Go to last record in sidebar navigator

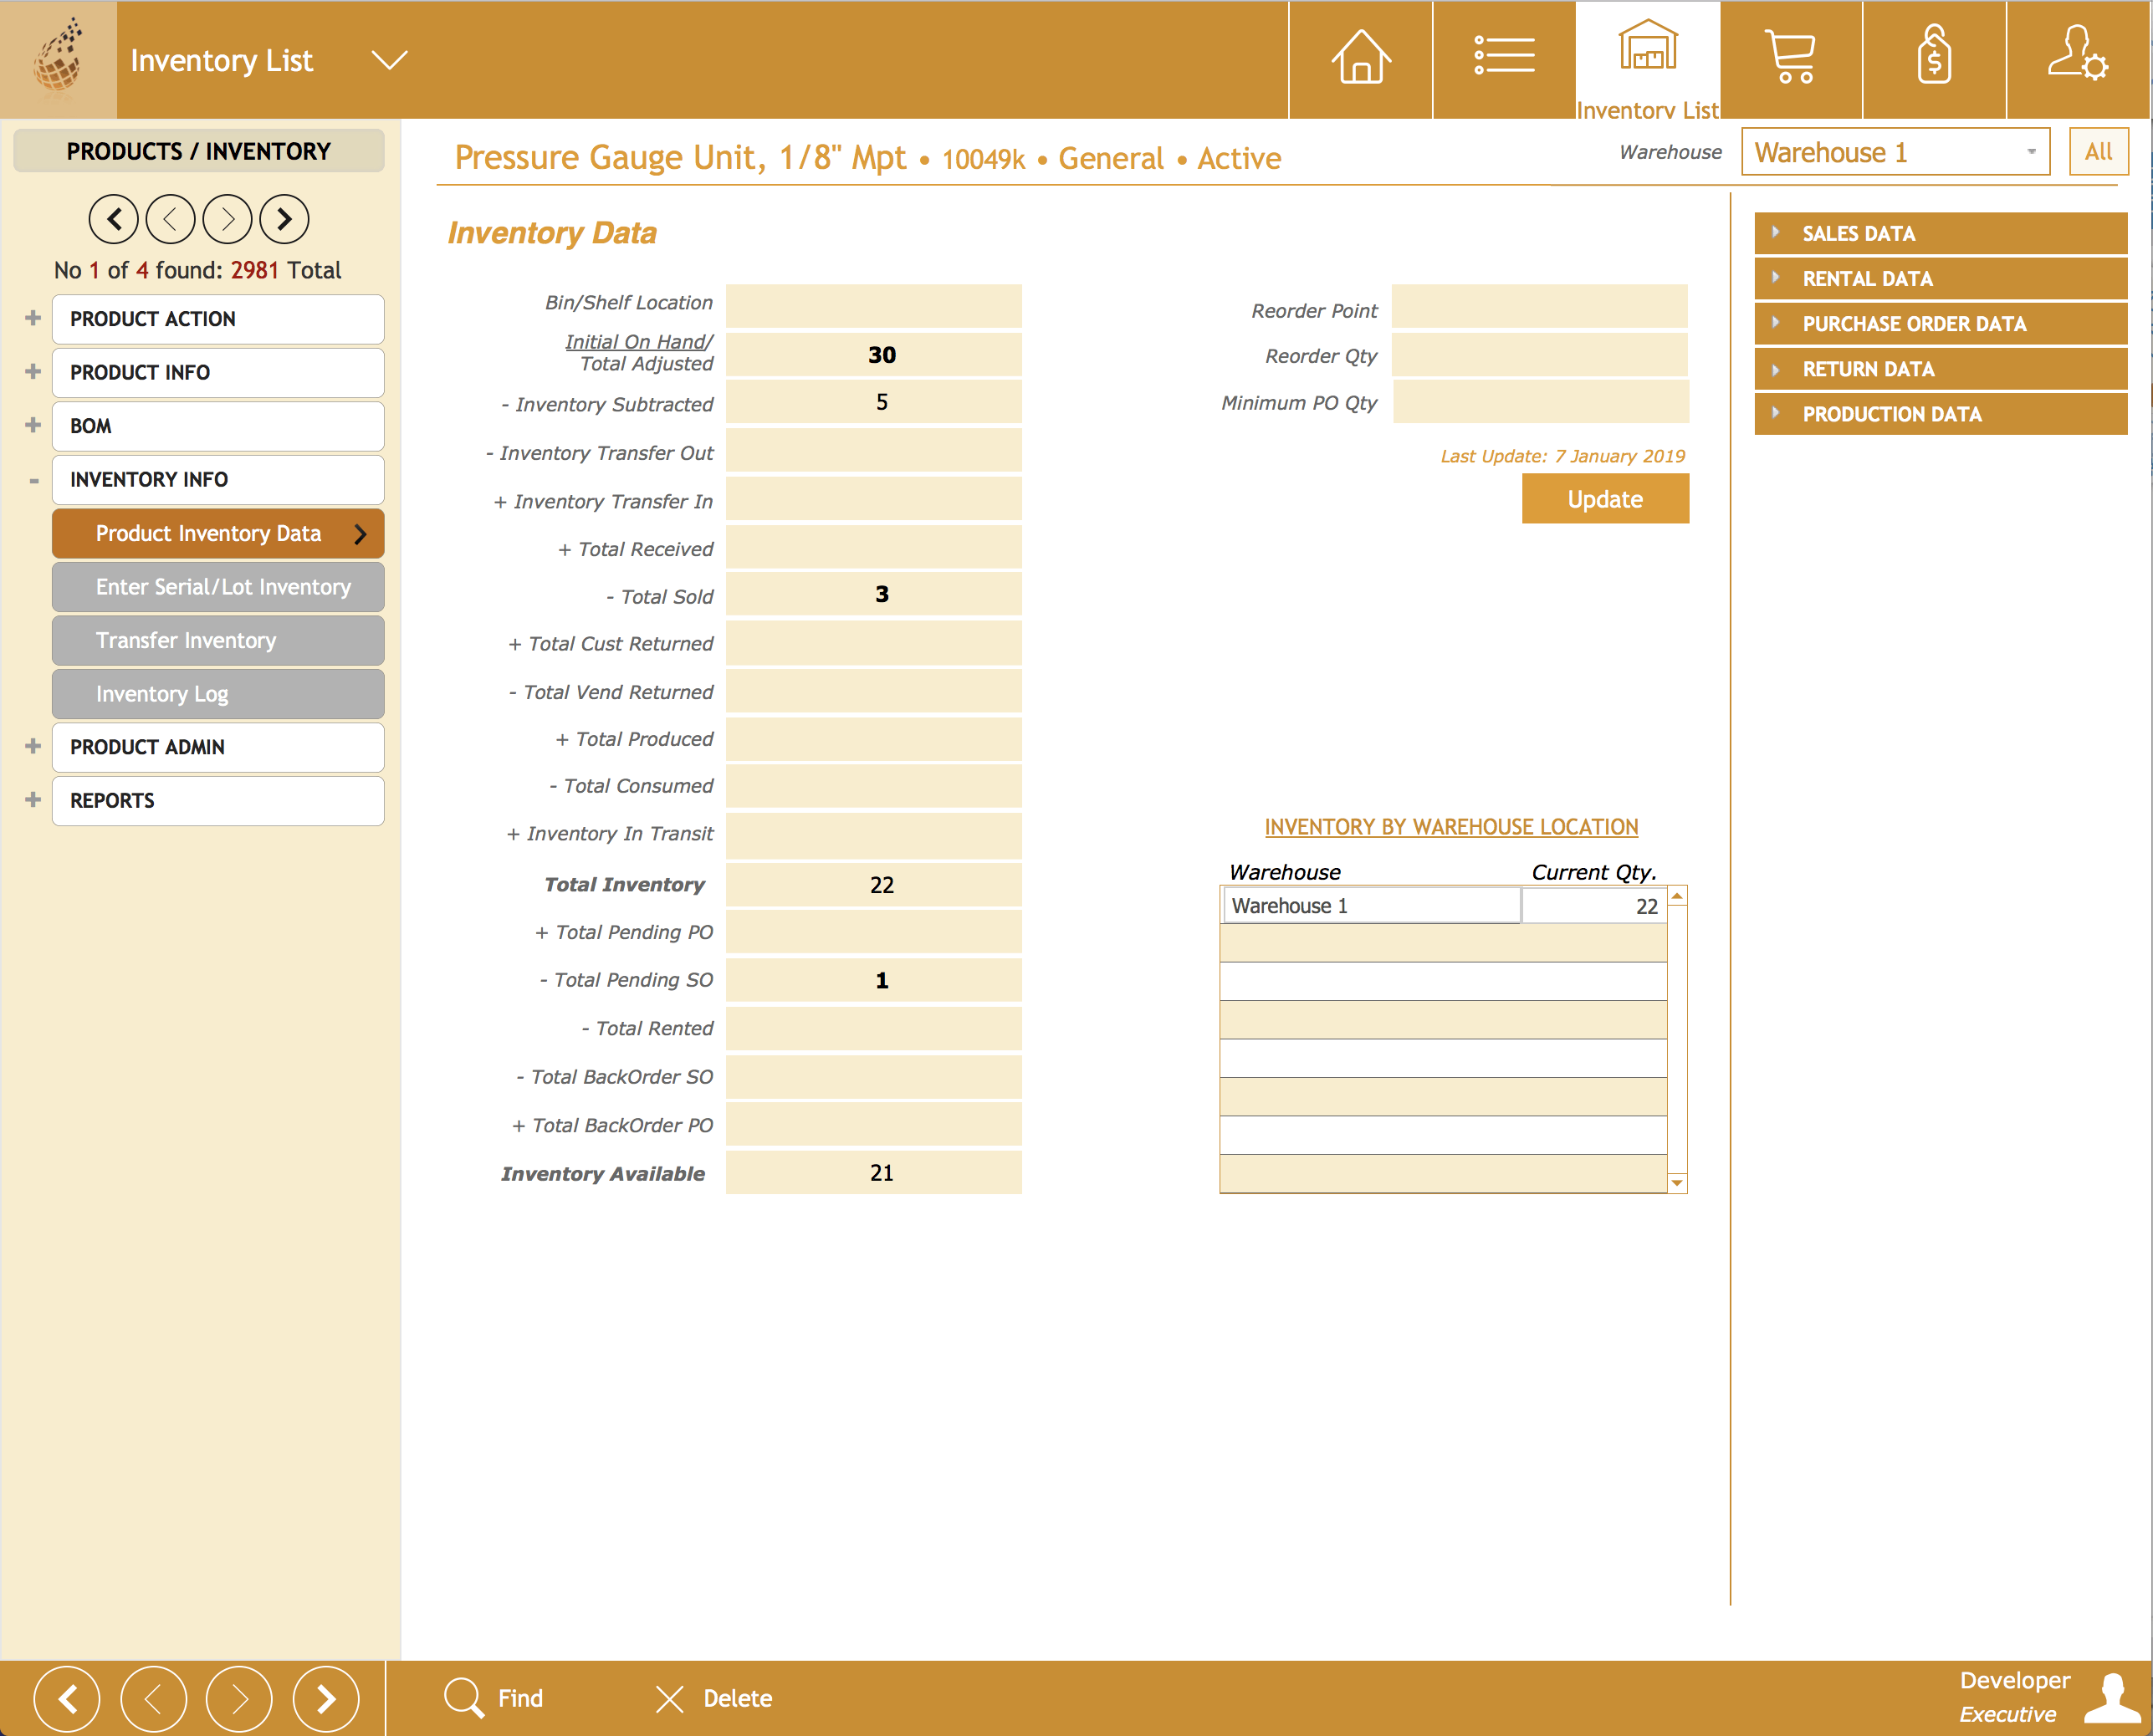[x=285, y=219]
